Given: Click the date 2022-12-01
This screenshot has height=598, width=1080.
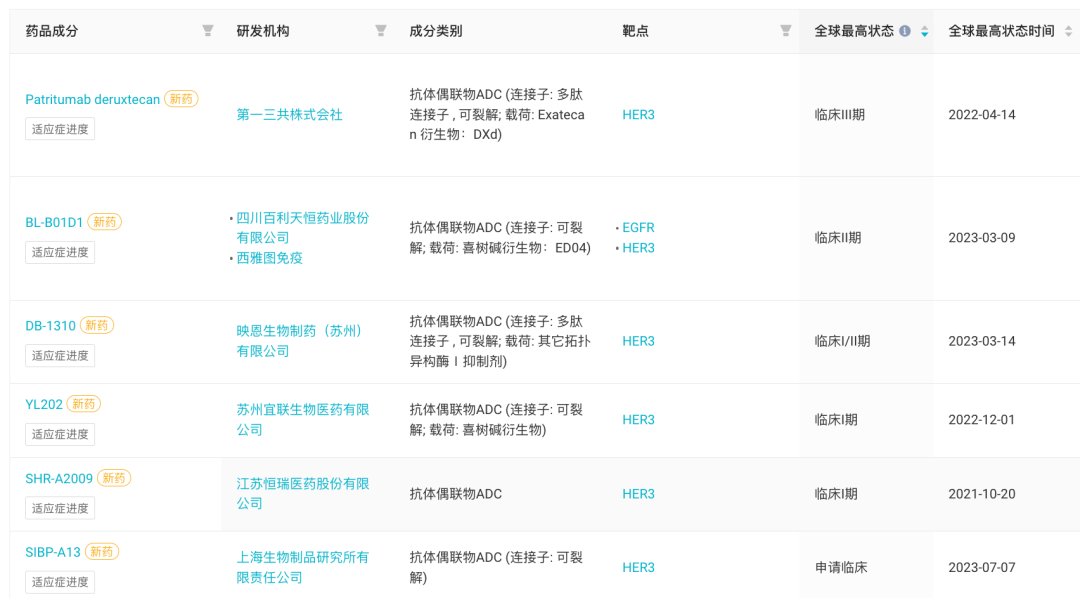Looking at the screenshot, I should [x=982, y=420].
